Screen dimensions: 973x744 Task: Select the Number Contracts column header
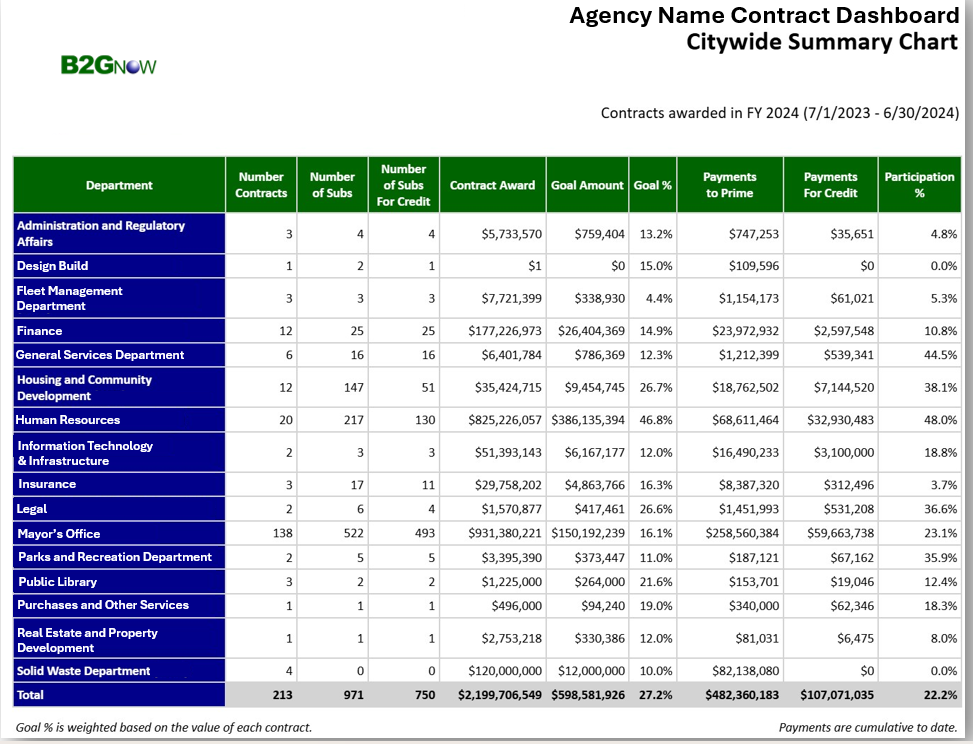[261, 185]
